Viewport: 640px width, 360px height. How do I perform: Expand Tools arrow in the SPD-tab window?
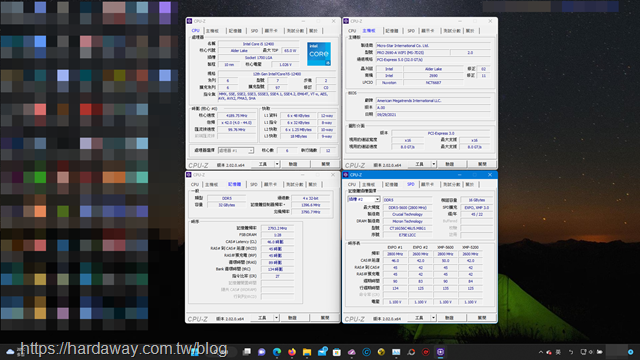pos(433,318)
